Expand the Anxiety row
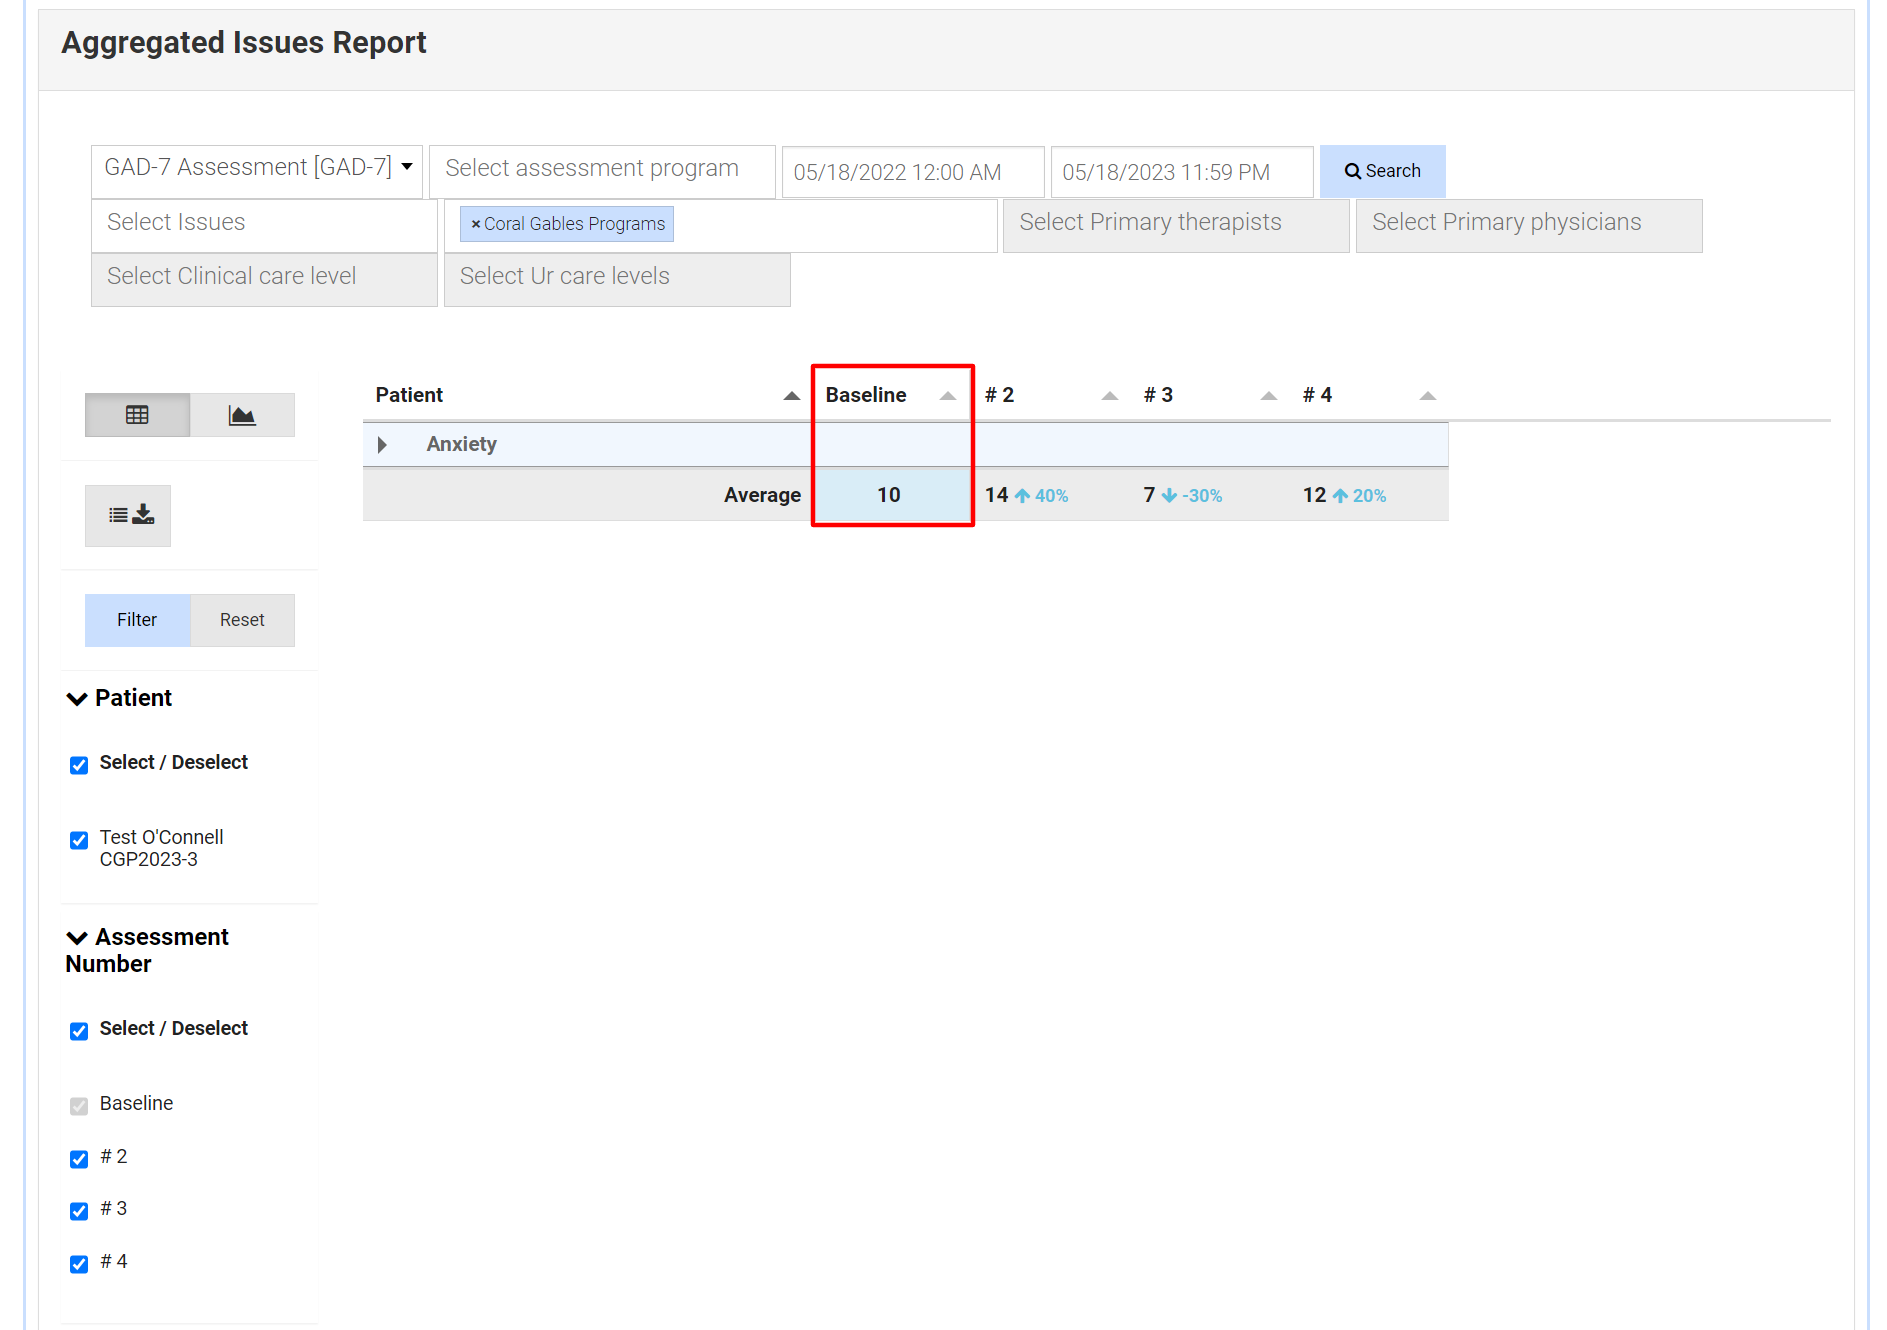 coord(382,445)
